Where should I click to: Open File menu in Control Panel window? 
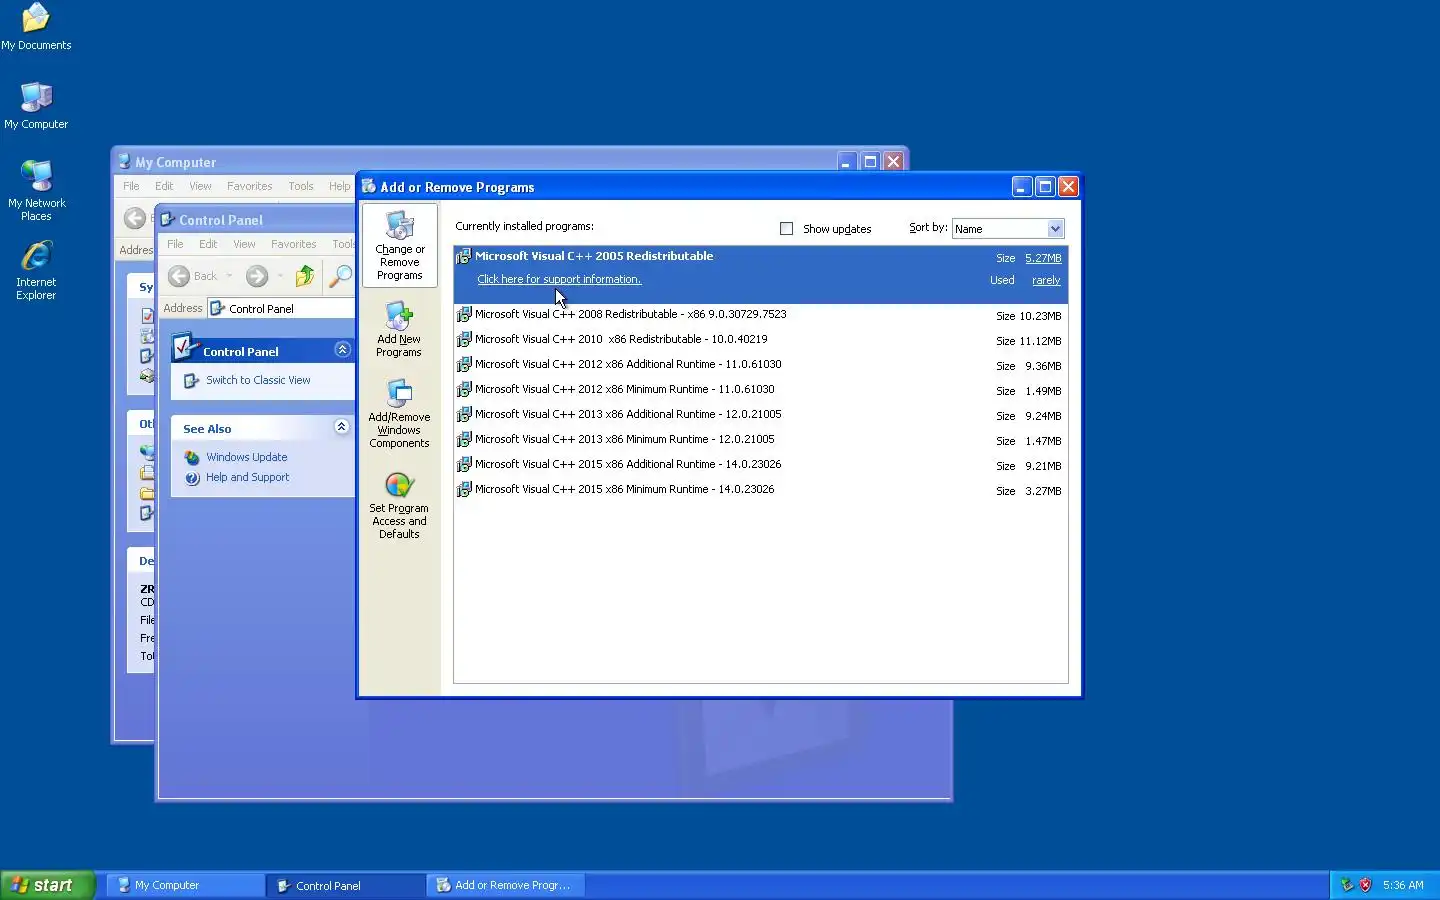175,244
